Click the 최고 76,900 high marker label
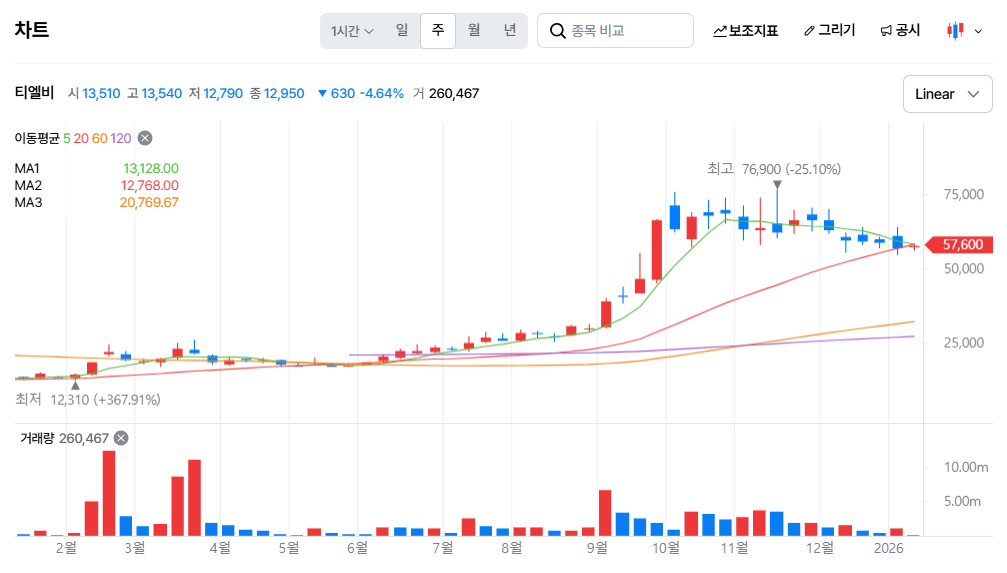 tap(774, 169)
